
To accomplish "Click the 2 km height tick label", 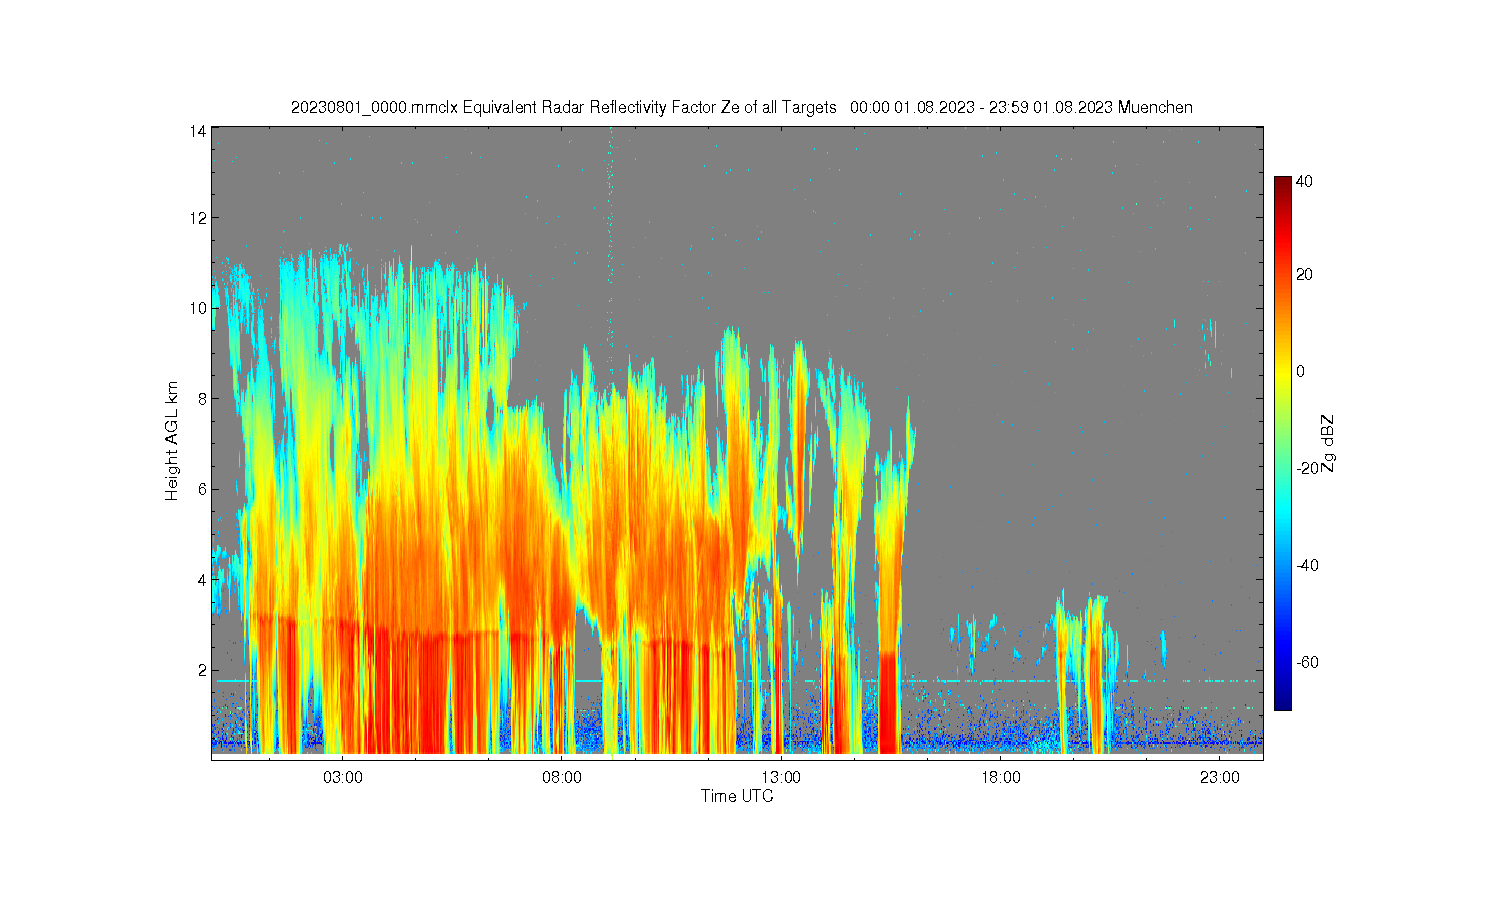I will 202,670.
